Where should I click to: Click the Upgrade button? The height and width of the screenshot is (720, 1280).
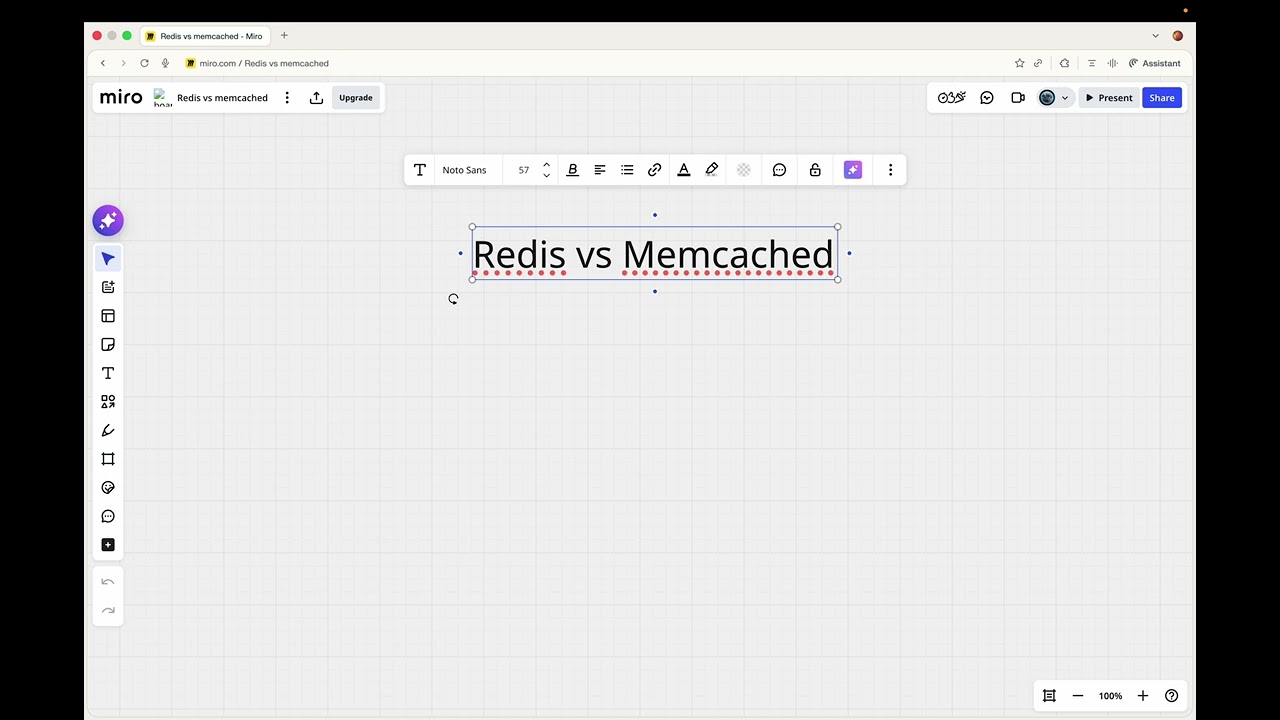click(x=356, y=98)
